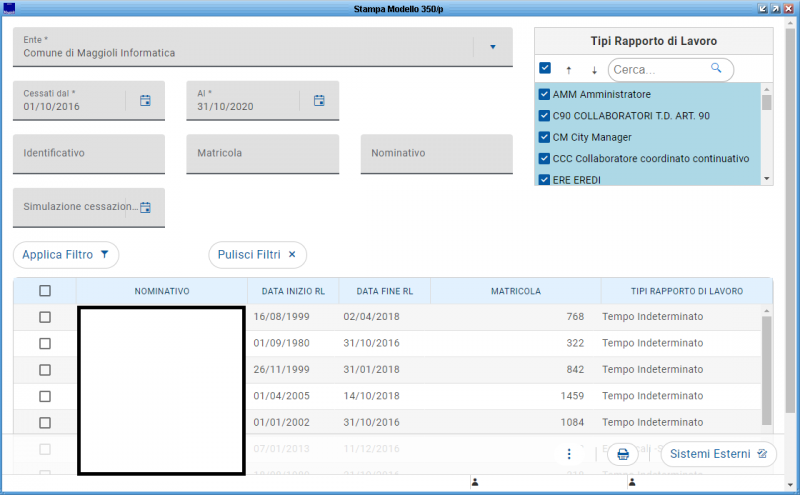Click the expand arrow in title bar
This screenshot has width=800, height=495.
[x=776, y=9]
